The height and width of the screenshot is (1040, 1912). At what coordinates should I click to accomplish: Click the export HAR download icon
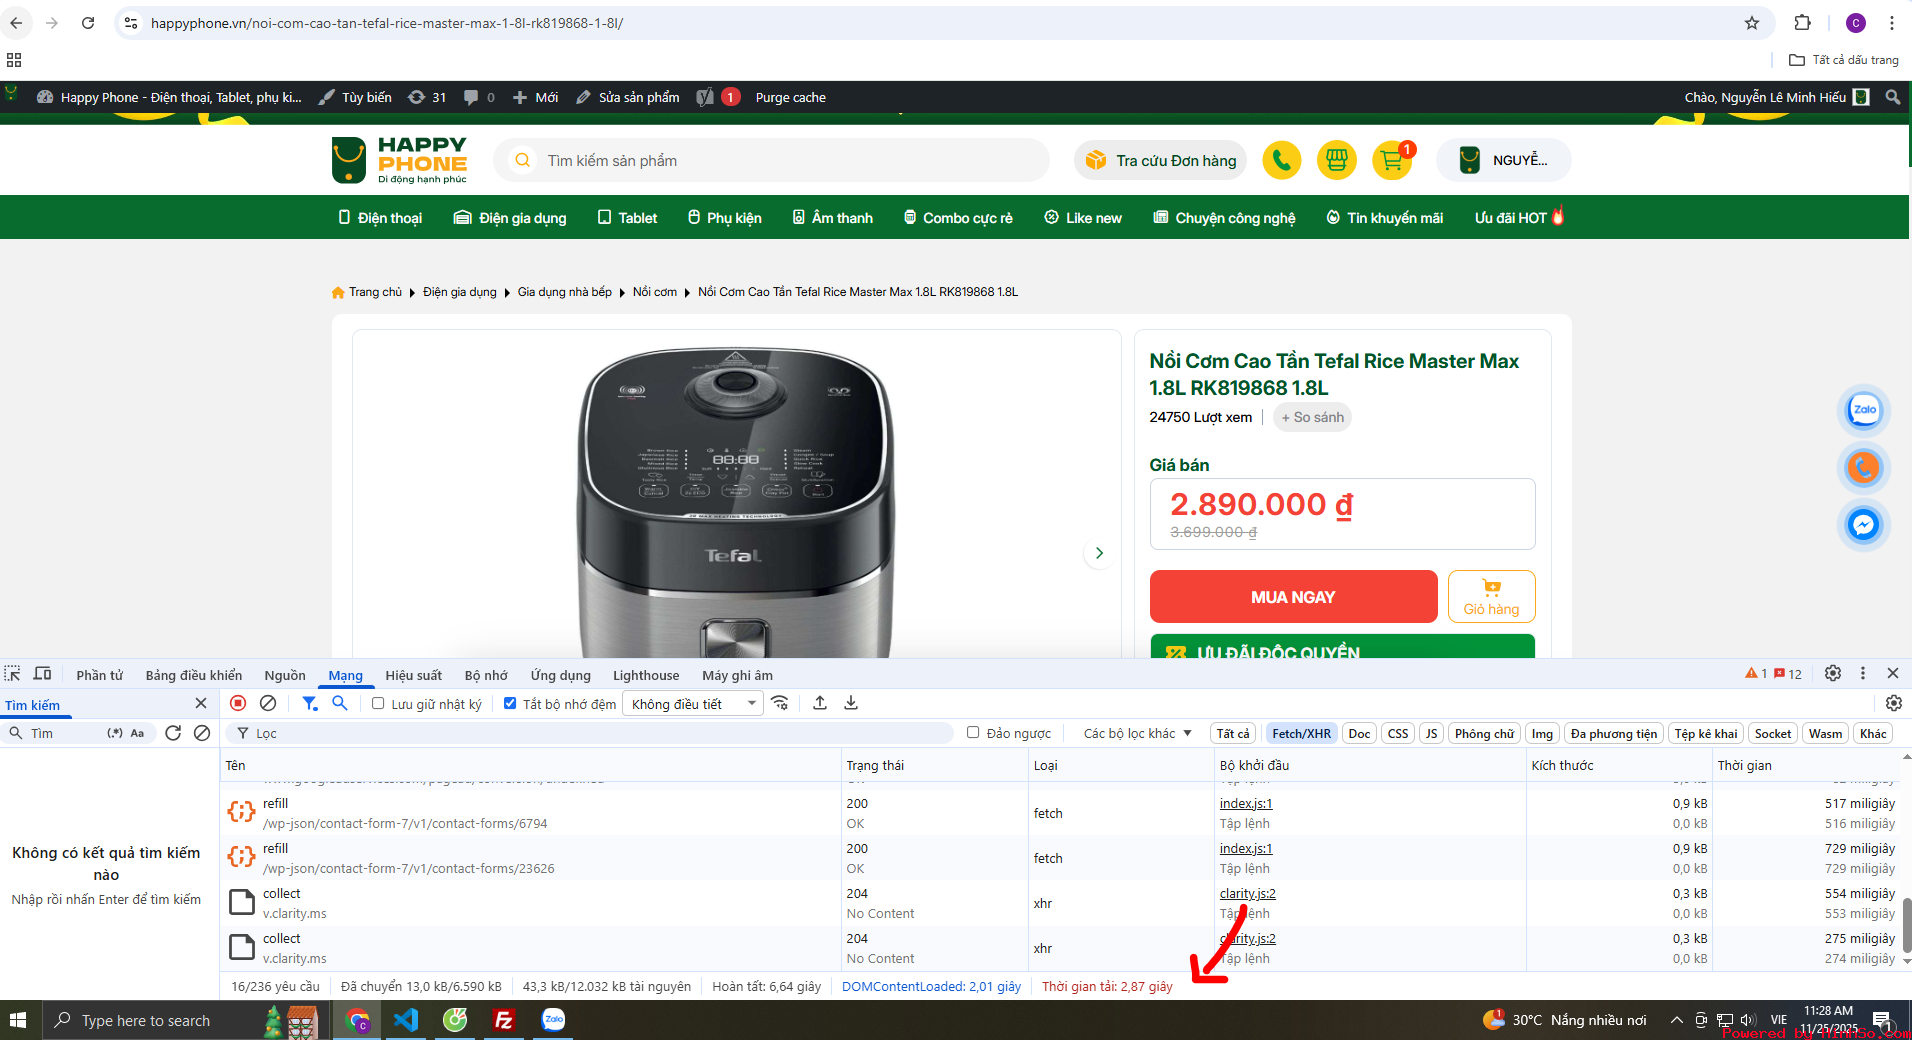point(851,703)
